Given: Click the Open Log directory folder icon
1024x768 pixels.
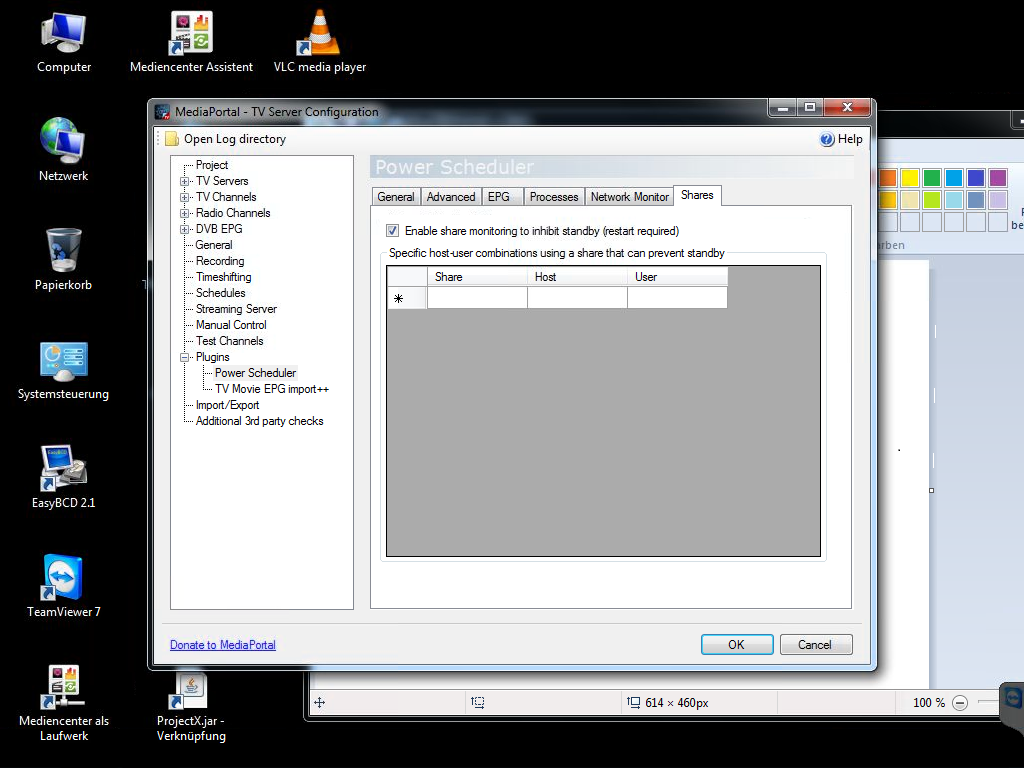Looking at the screenshot, I should tap(172, 139).
